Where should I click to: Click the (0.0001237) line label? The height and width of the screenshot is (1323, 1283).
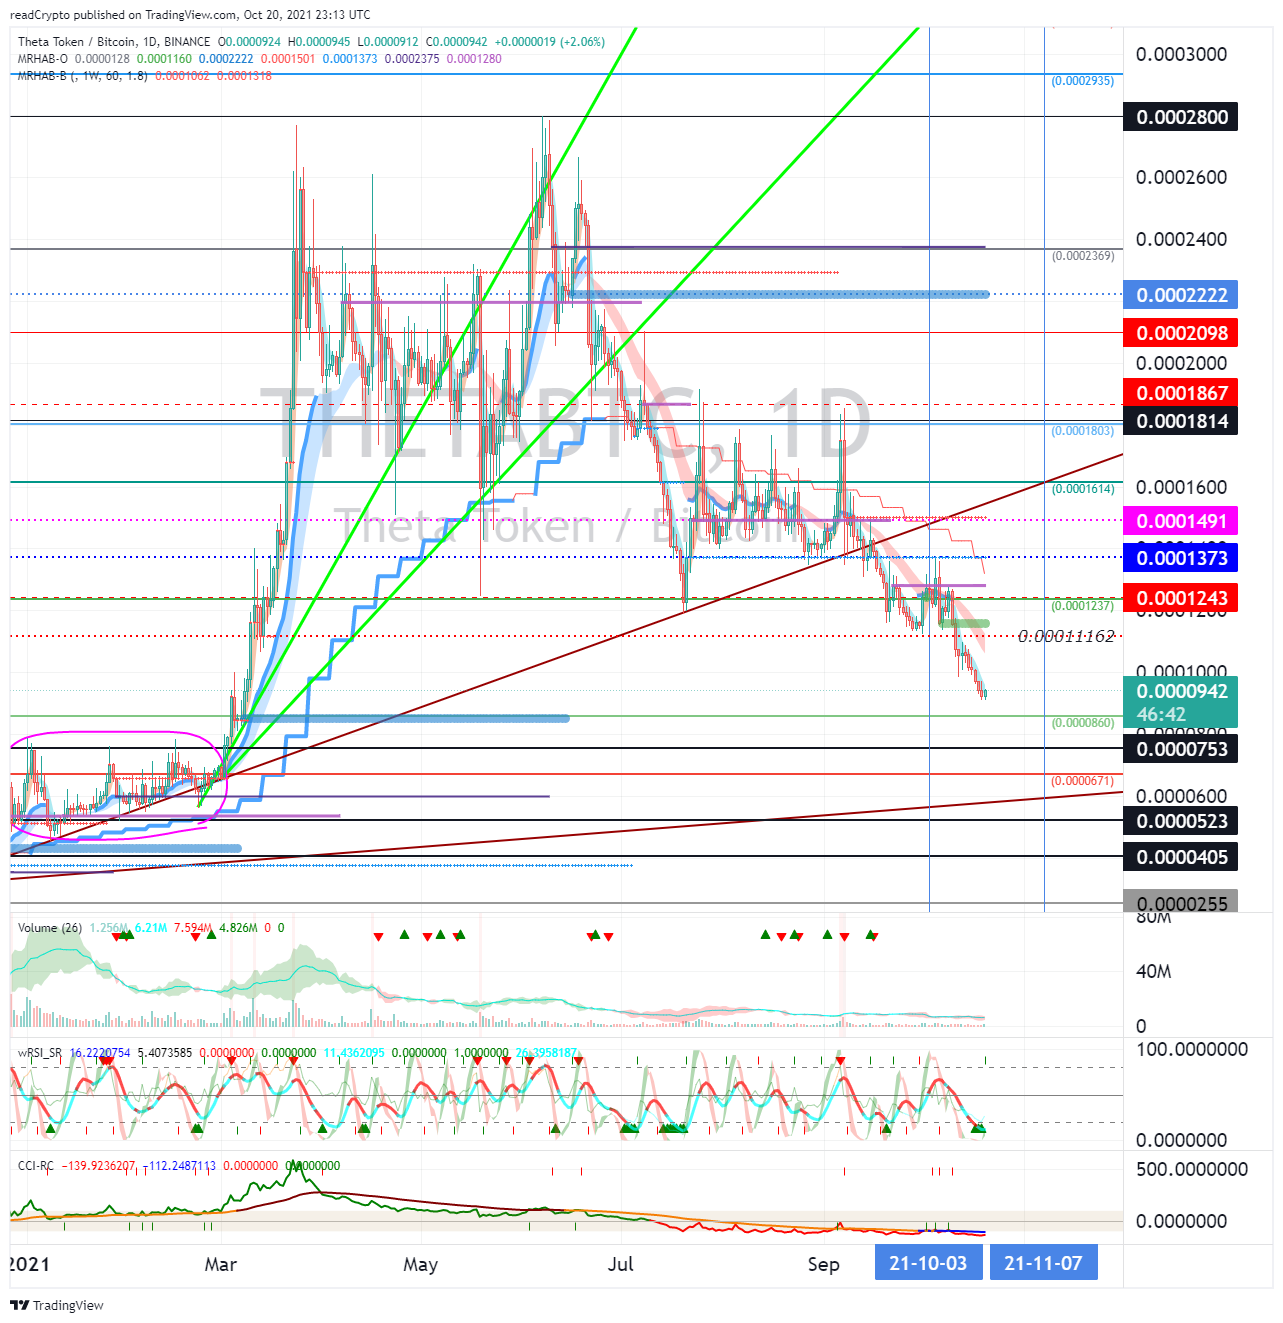point(1082,606)
